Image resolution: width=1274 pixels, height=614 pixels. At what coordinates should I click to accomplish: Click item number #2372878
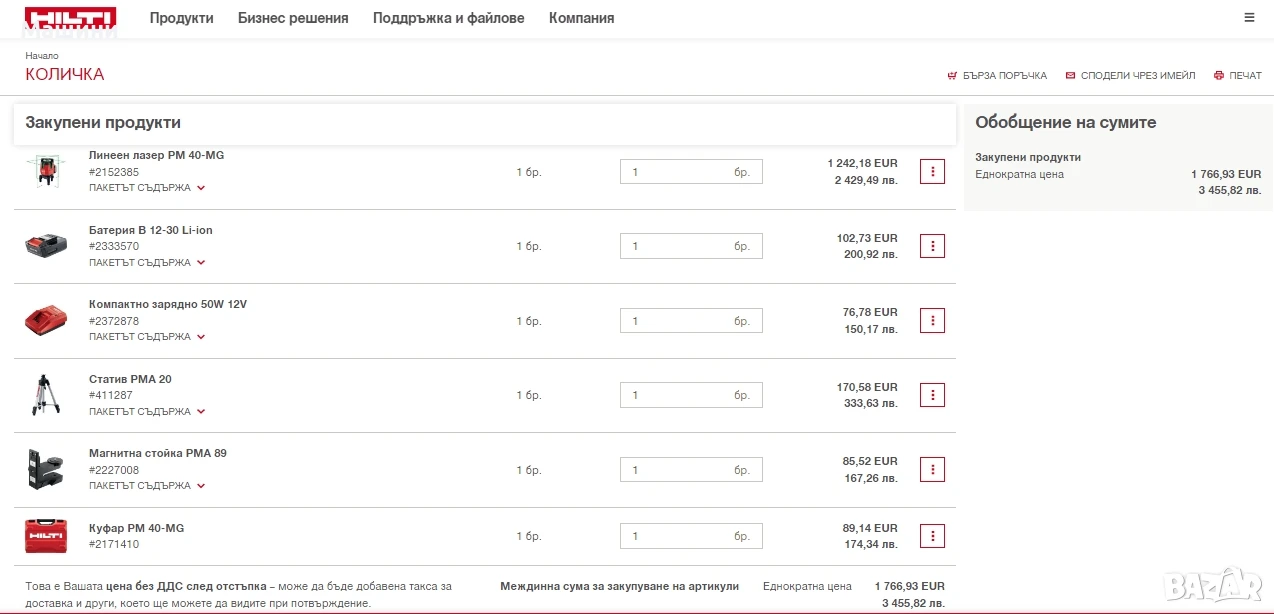click(x=114, y=321)
